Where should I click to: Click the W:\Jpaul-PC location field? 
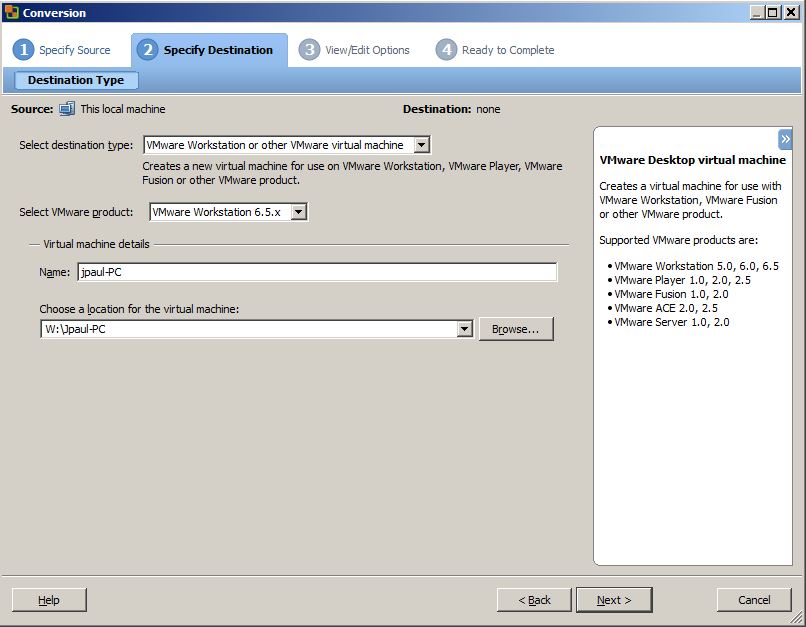coord(257,329)
